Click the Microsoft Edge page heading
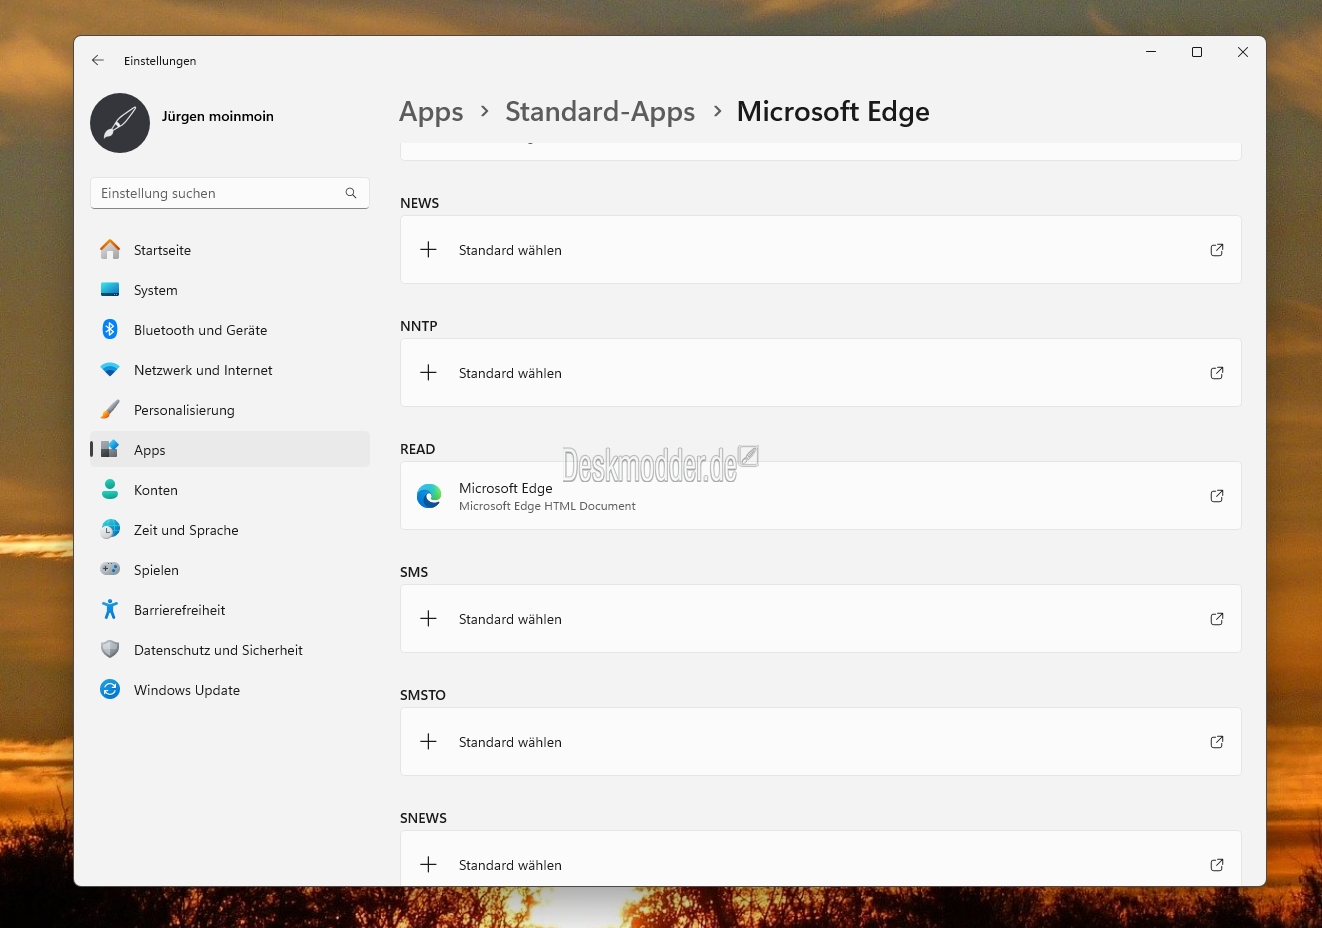Screen dimensions: 1322x928 click(x=833, y=112)
